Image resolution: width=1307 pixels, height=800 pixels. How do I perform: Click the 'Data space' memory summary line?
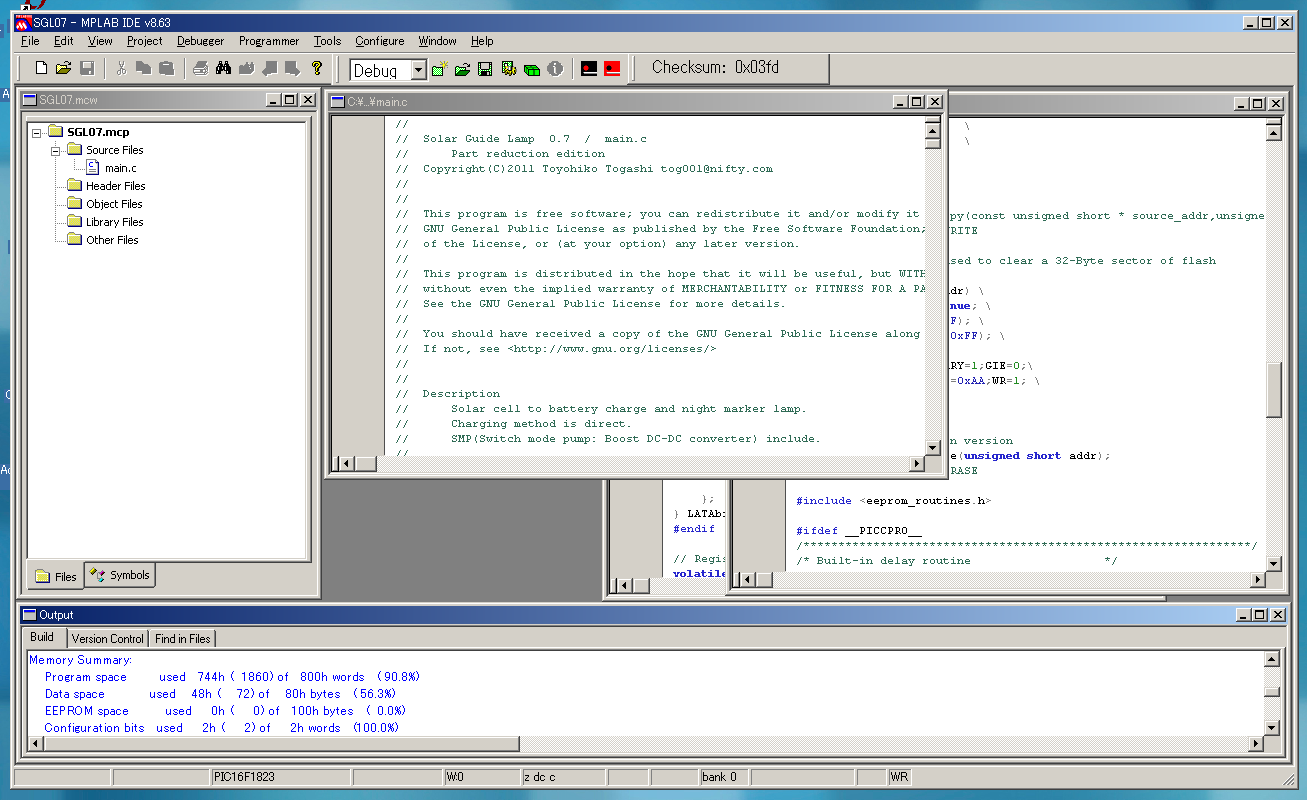220,694
